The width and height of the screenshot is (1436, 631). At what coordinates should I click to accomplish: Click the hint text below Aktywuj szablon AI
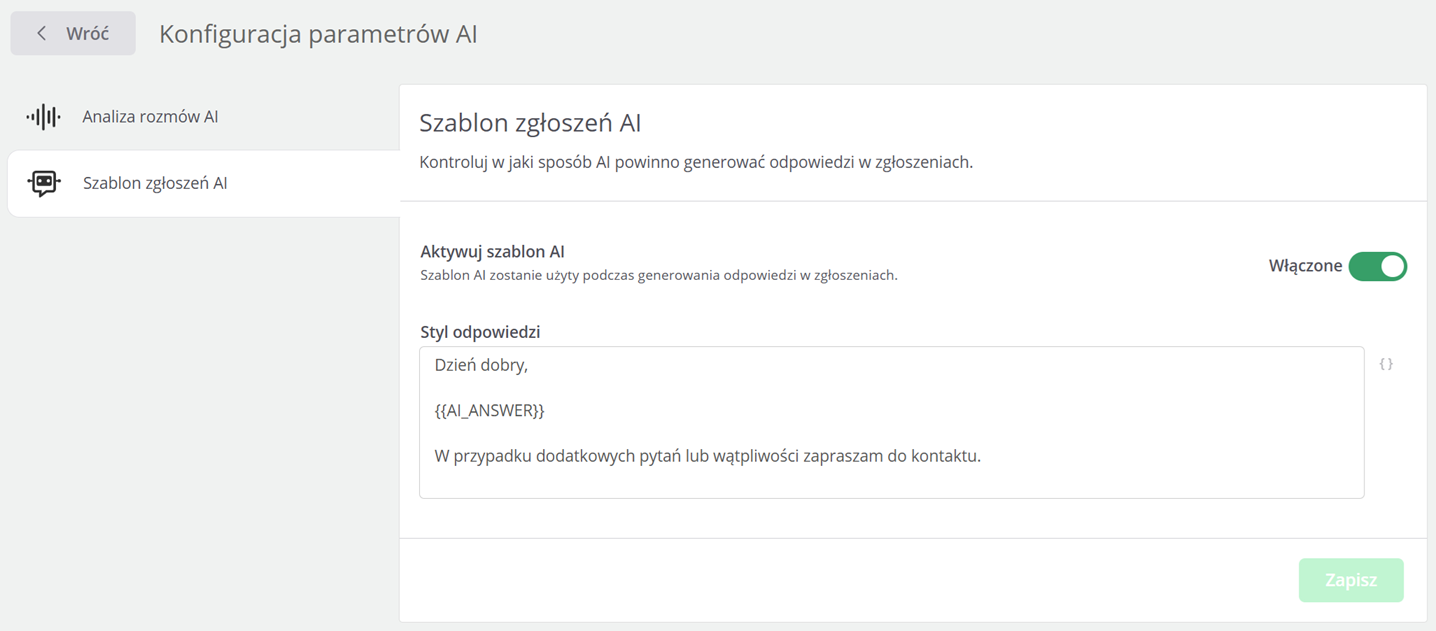coord(659,275)
